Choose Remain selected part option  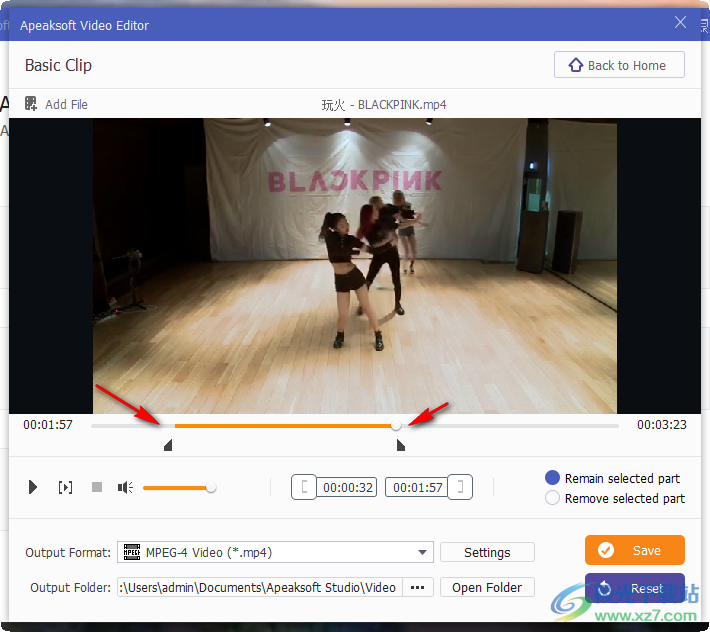click(614, 478)
